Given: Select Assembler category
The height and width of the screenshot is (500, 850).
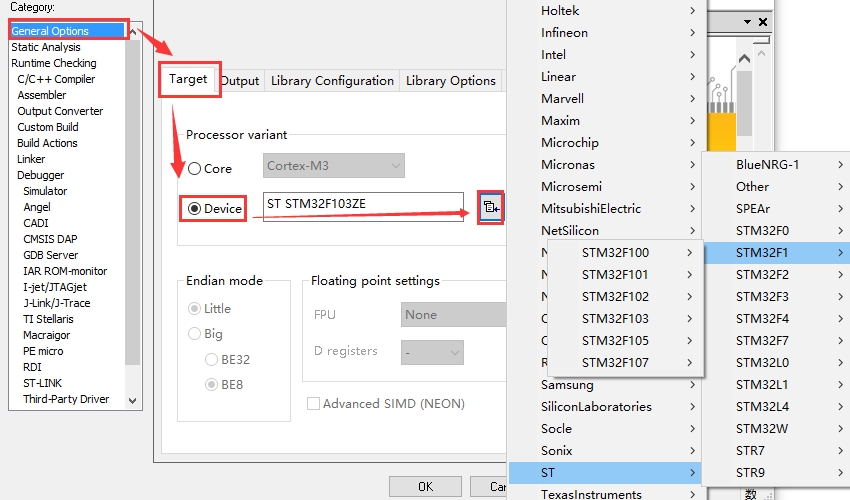Looking at the screenshot, I should (41, 95).
